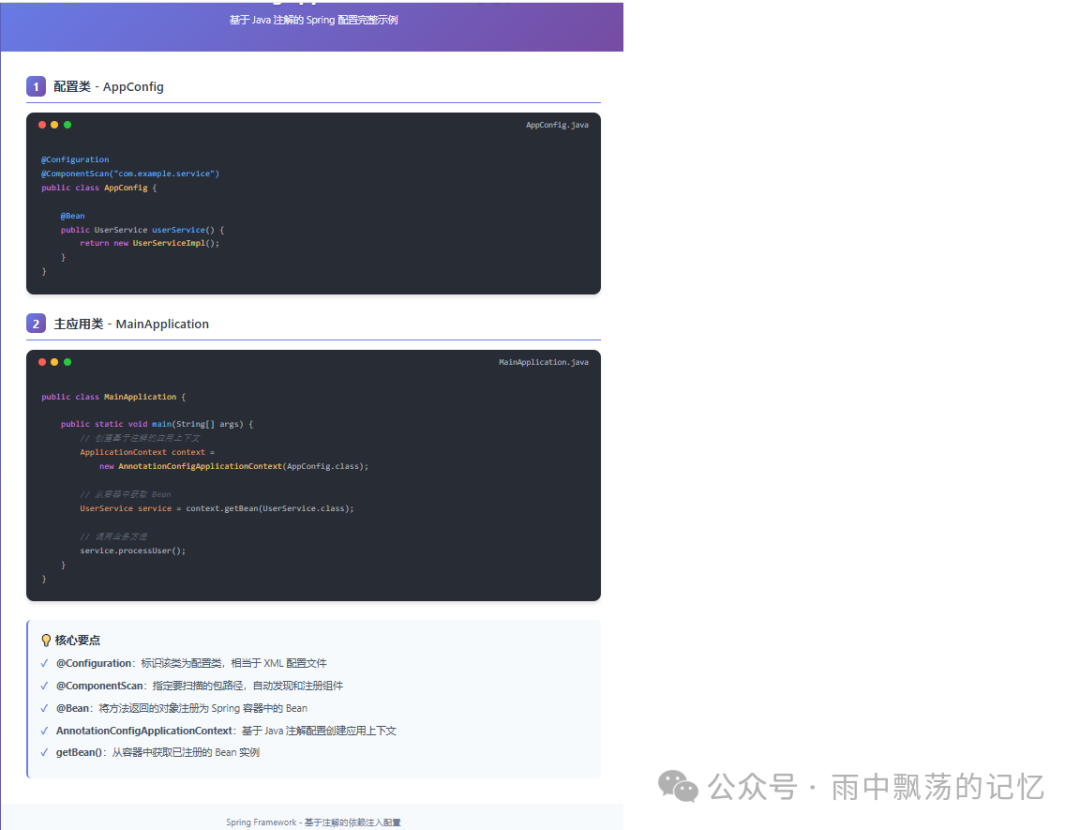Image resolution: width=1080 pixels, height=830 pixels.
Task: Click the red traffic light dot on AppConfig.java window
Action: 40,124
